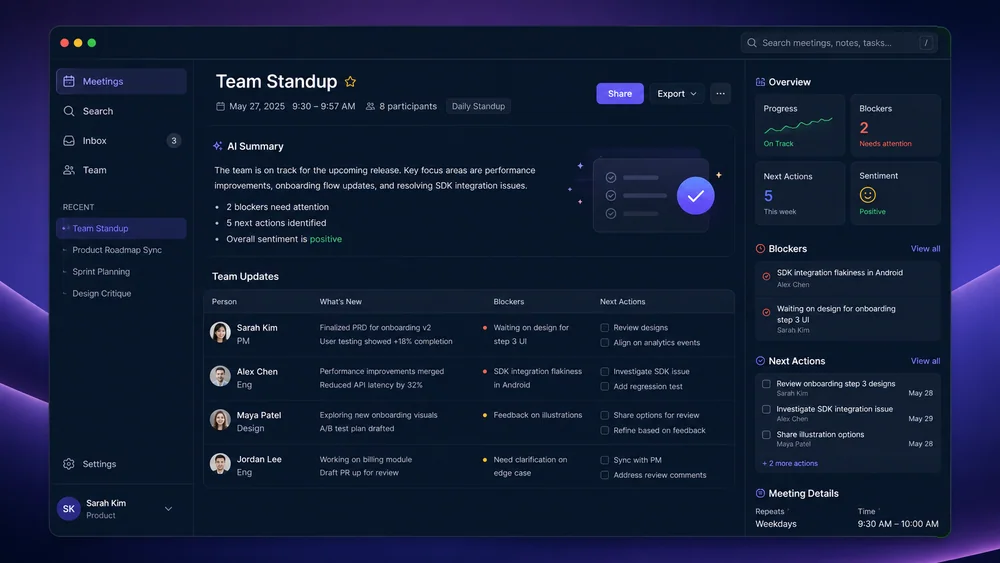Open the Export dropdown
This screenshot has height=563, width=1000.
(677, 94)
